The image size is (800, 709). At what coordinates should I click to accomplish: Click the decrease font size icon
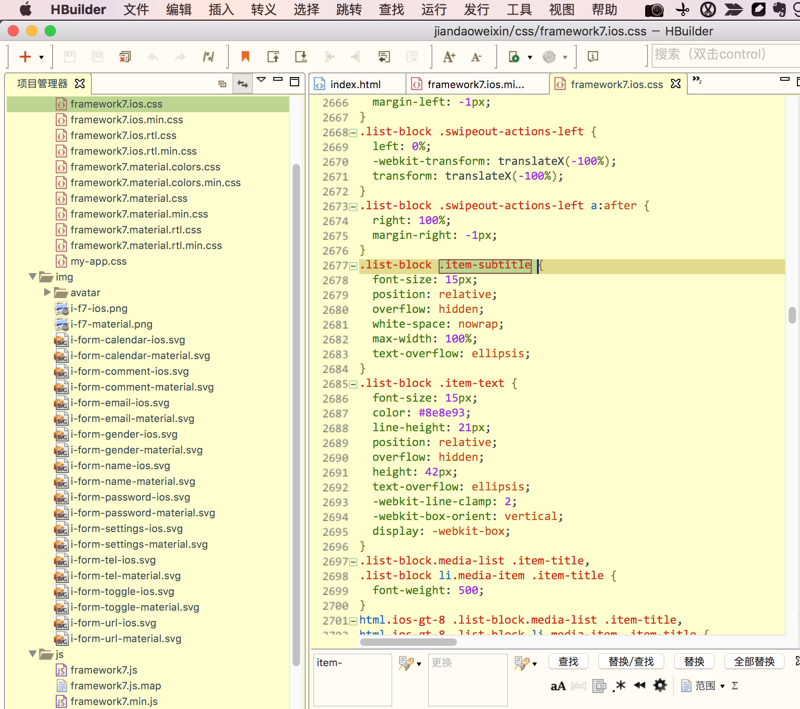click(476, 57)
